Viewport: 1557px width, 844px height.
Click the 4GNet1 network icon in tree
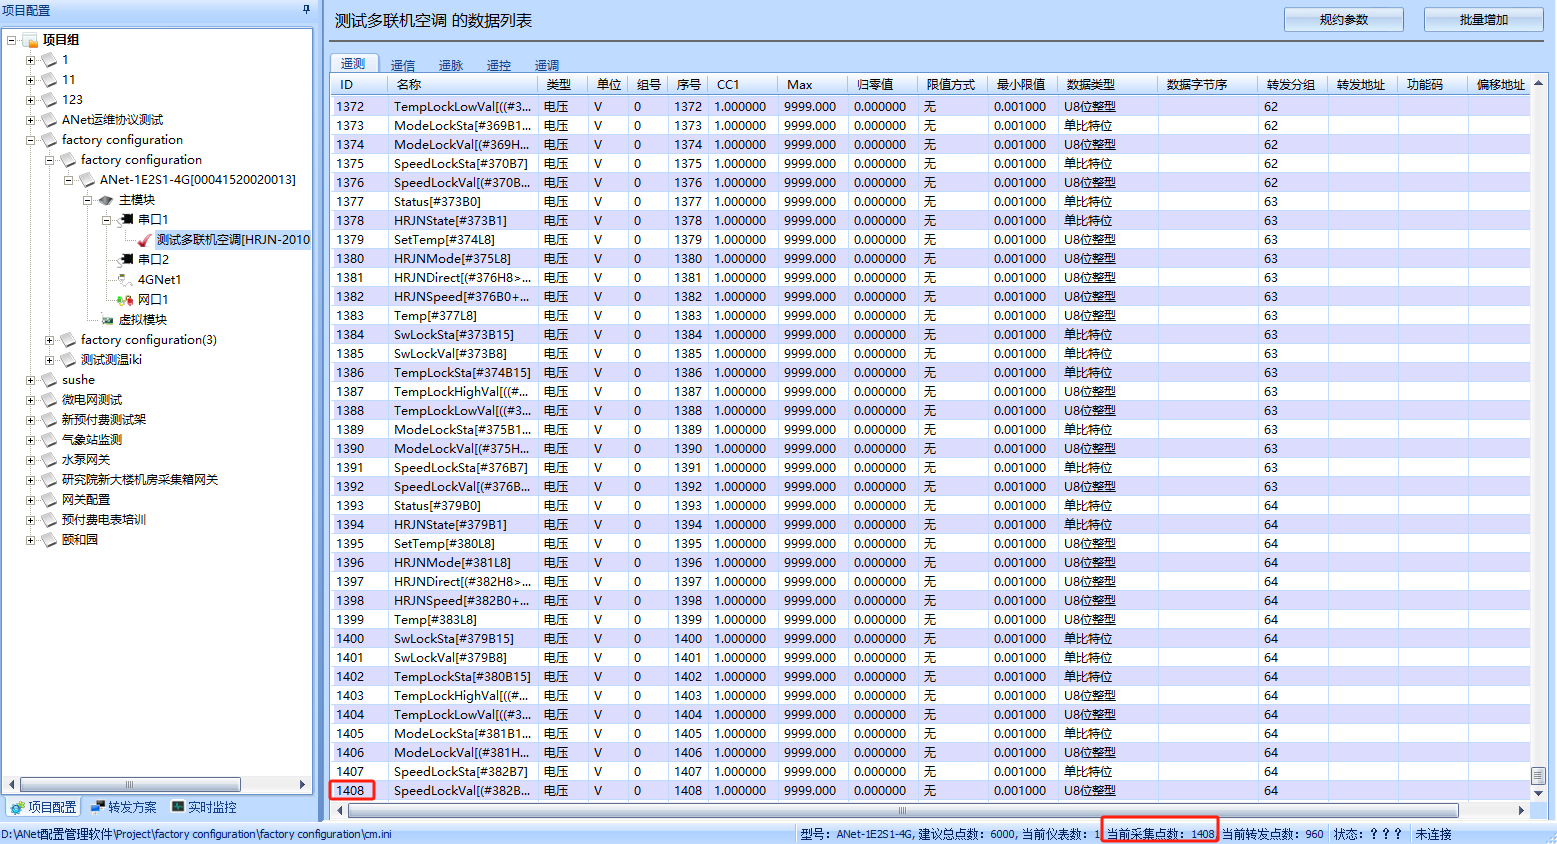(126, 280)
